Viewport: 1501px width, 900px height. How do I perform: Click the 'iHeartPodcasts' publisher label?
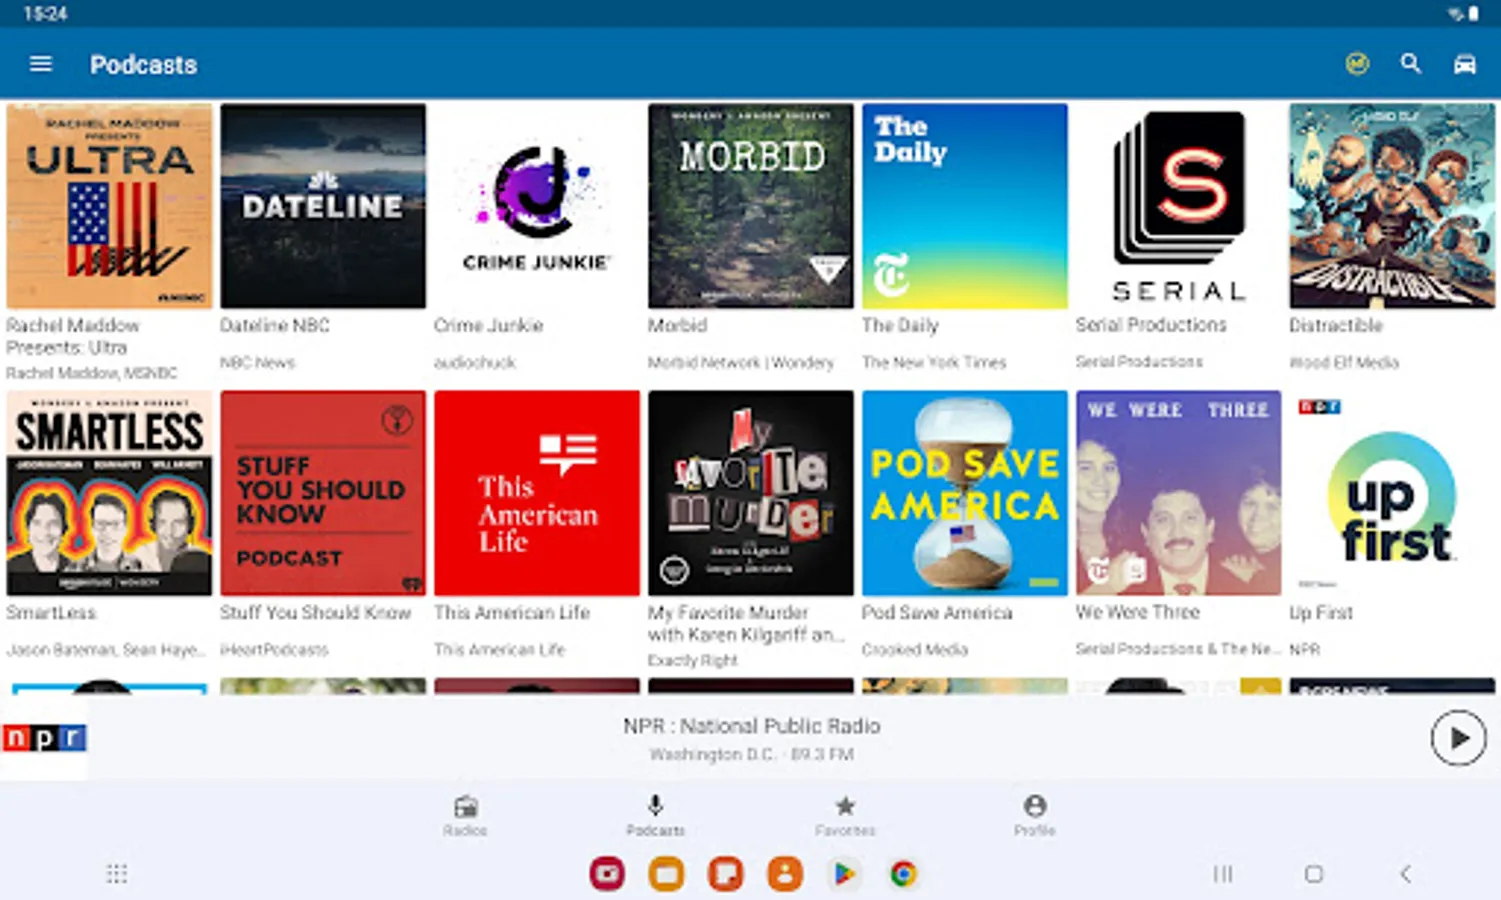(x=274, y=649)
